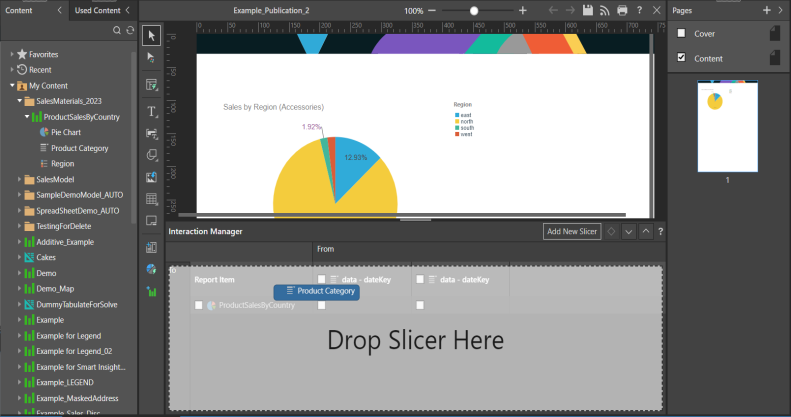Expand the SalesModel folder
This screenshot has width=791, height=417.
[x=19, y=180]
